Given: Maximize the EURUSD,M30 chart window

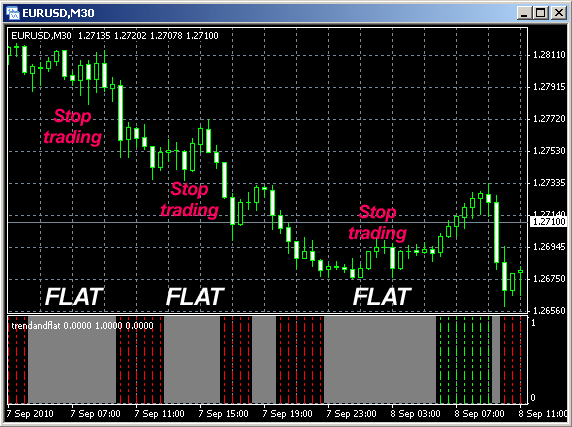Looking at the screenshot, I should (x=540, y=13).
